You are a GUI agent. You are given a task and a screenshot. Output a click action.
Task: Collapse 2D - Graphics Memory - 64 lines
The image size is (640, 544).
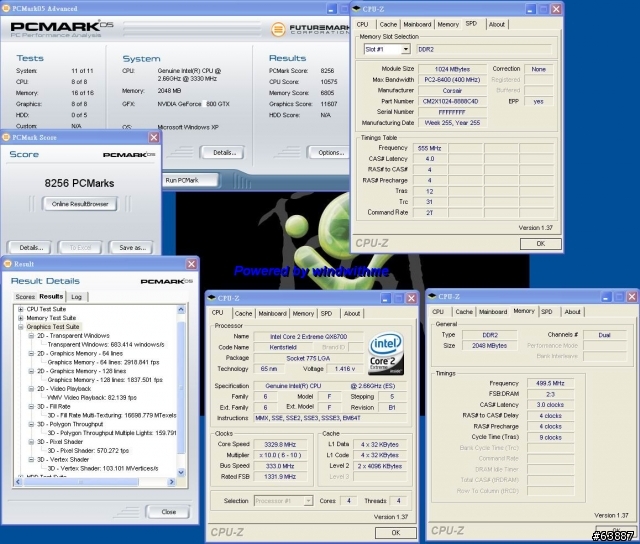tap(31, 353)
